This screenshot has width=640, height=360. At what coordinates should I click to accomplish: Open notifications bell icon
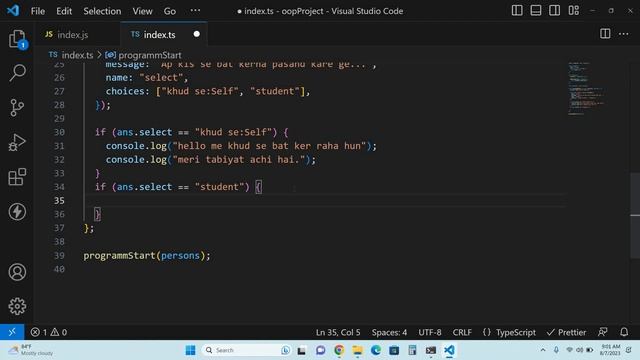[624, 332]
